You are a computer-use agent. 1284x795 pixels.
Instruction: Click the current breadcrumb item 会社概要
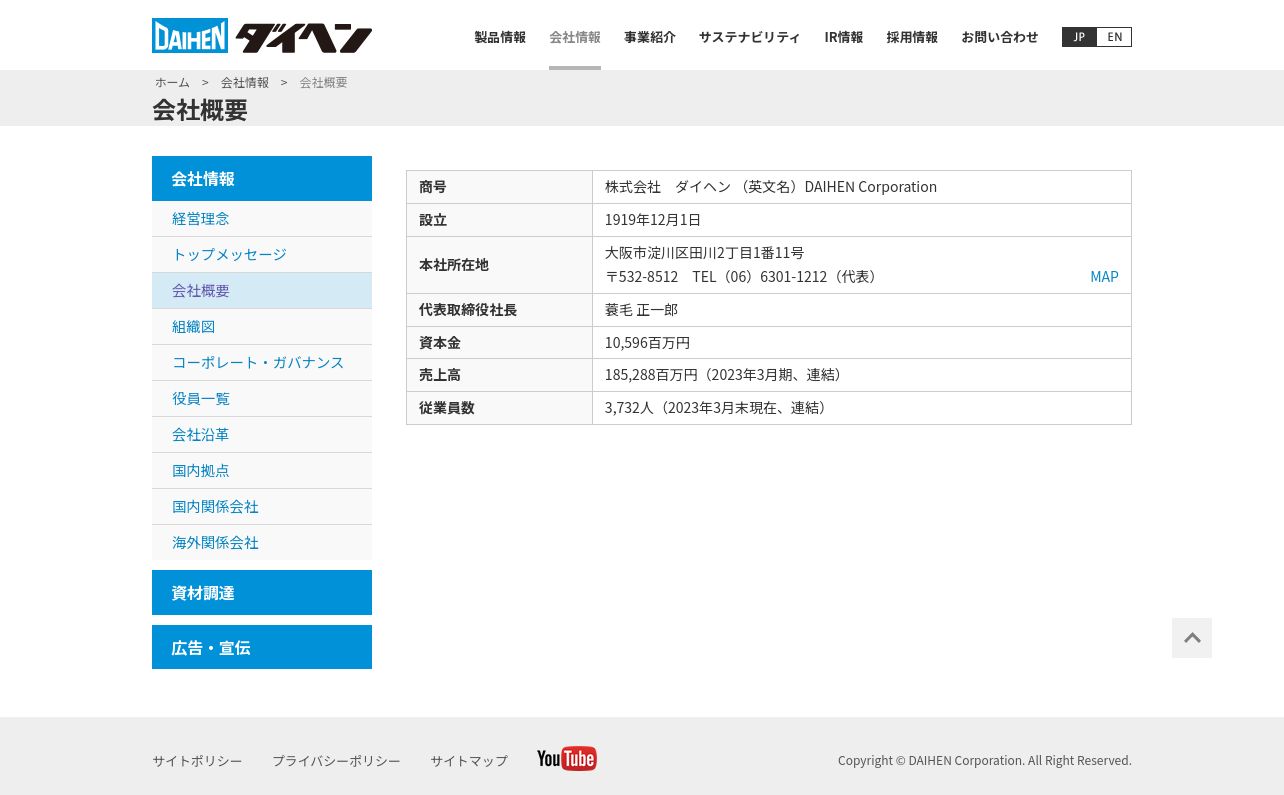pos(324,83)
